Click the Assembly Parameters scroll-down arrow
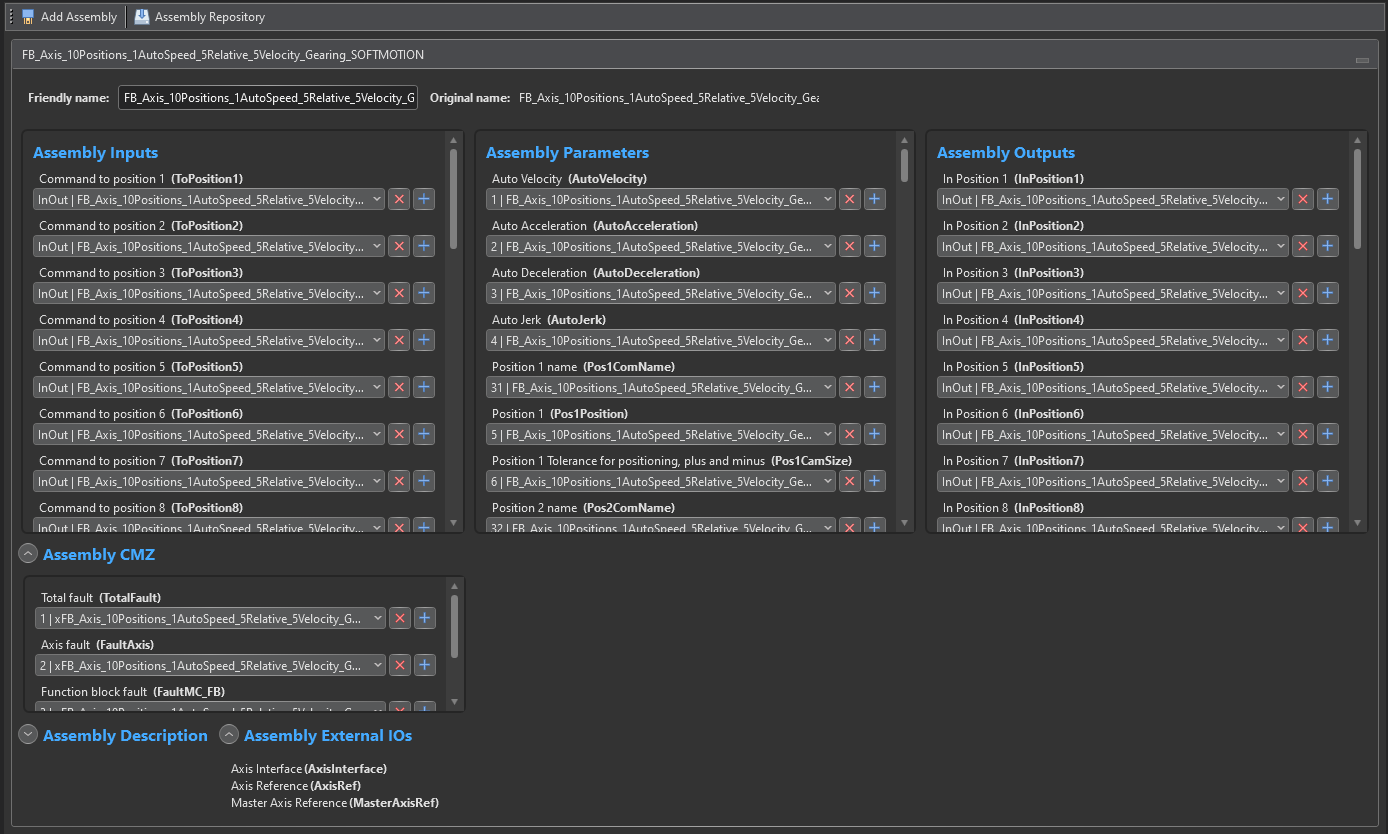Image resolution: width=1388 pixels, height=834 pixels. tap(905, 523)
